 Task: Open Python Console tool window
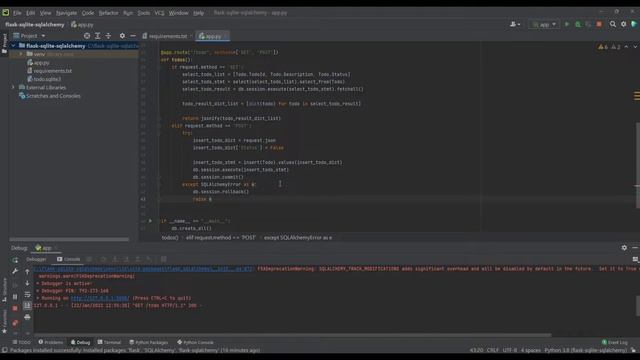pos(195,342)
